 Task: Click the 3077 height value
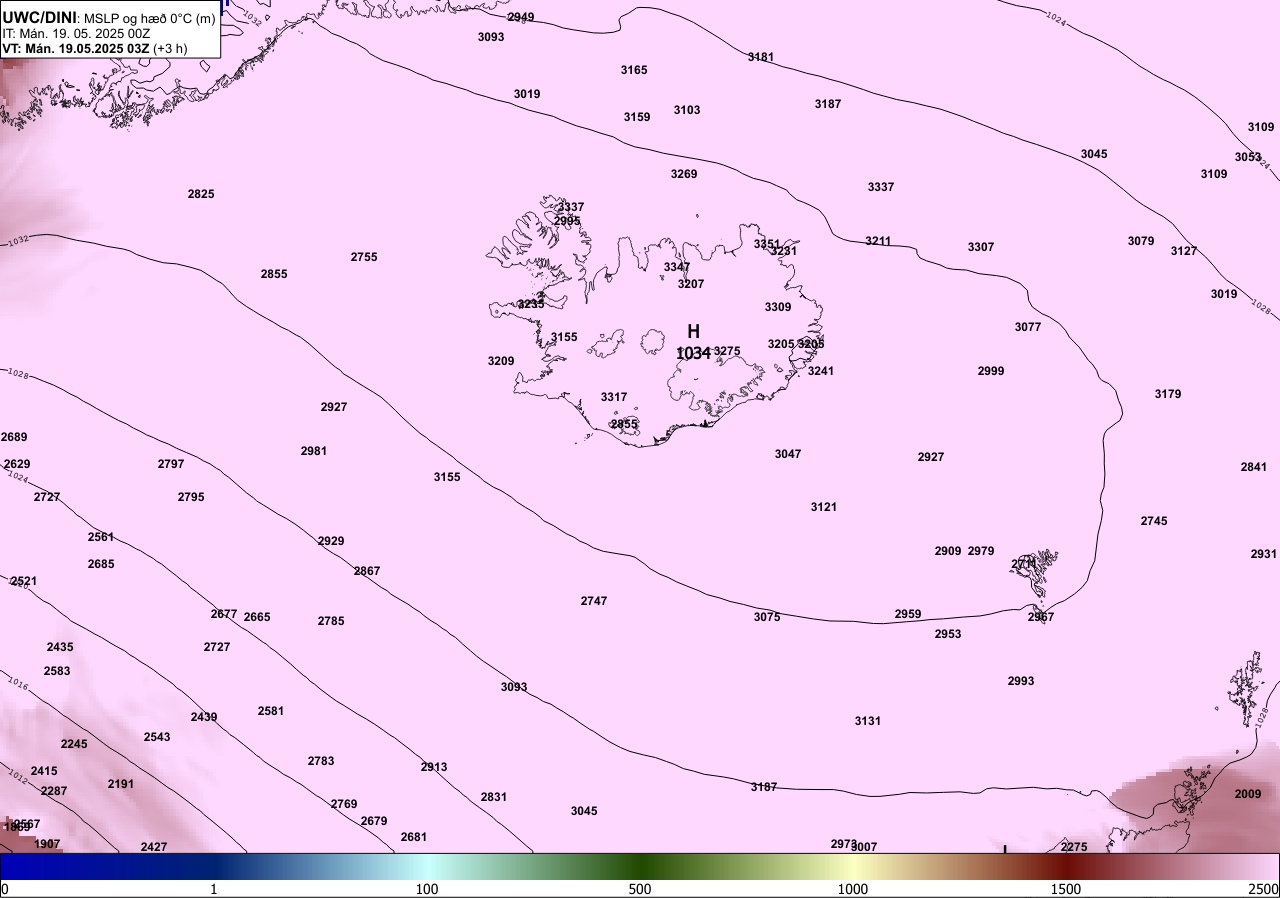pyautogui.click(x=1028, y=327)
